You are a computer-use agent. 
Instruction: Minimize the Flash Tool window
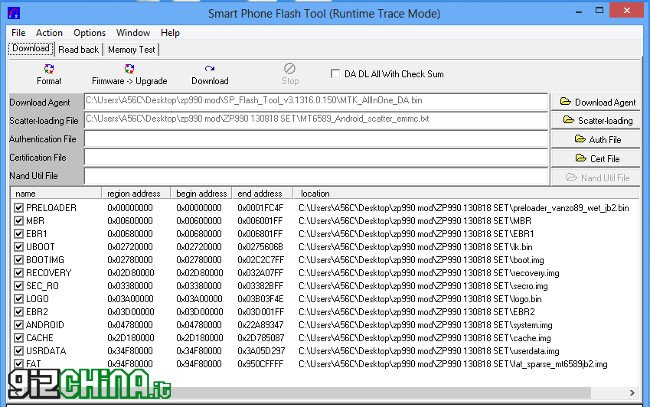tap(579, 12)
